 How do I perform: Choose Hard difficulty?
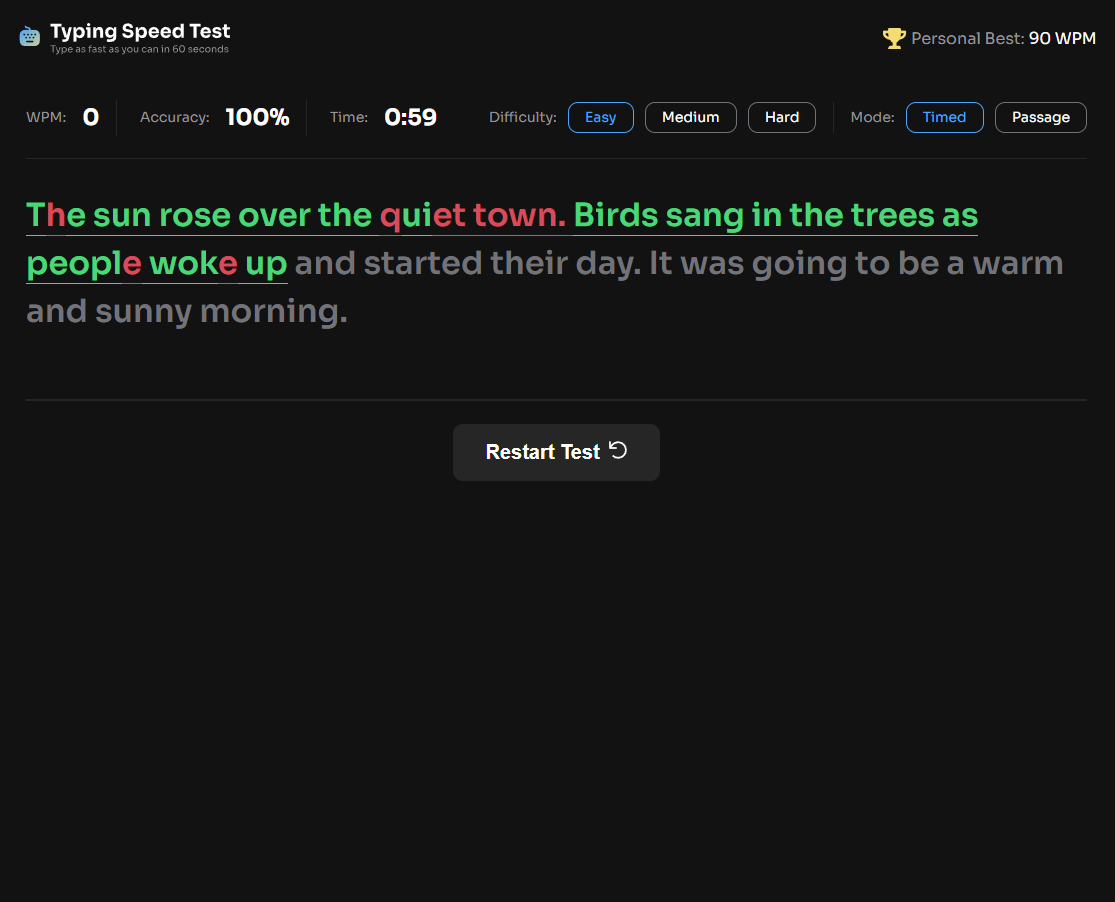click(x=781, y=117)
